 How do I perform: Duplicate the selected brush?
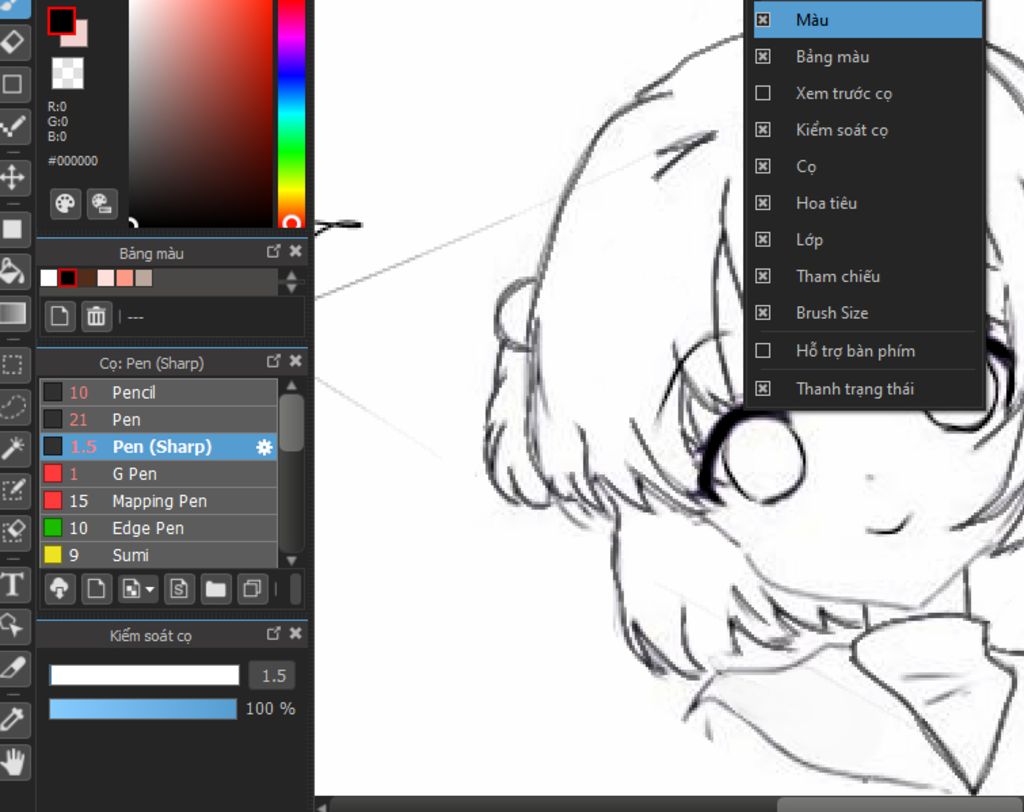pos(252,589)
